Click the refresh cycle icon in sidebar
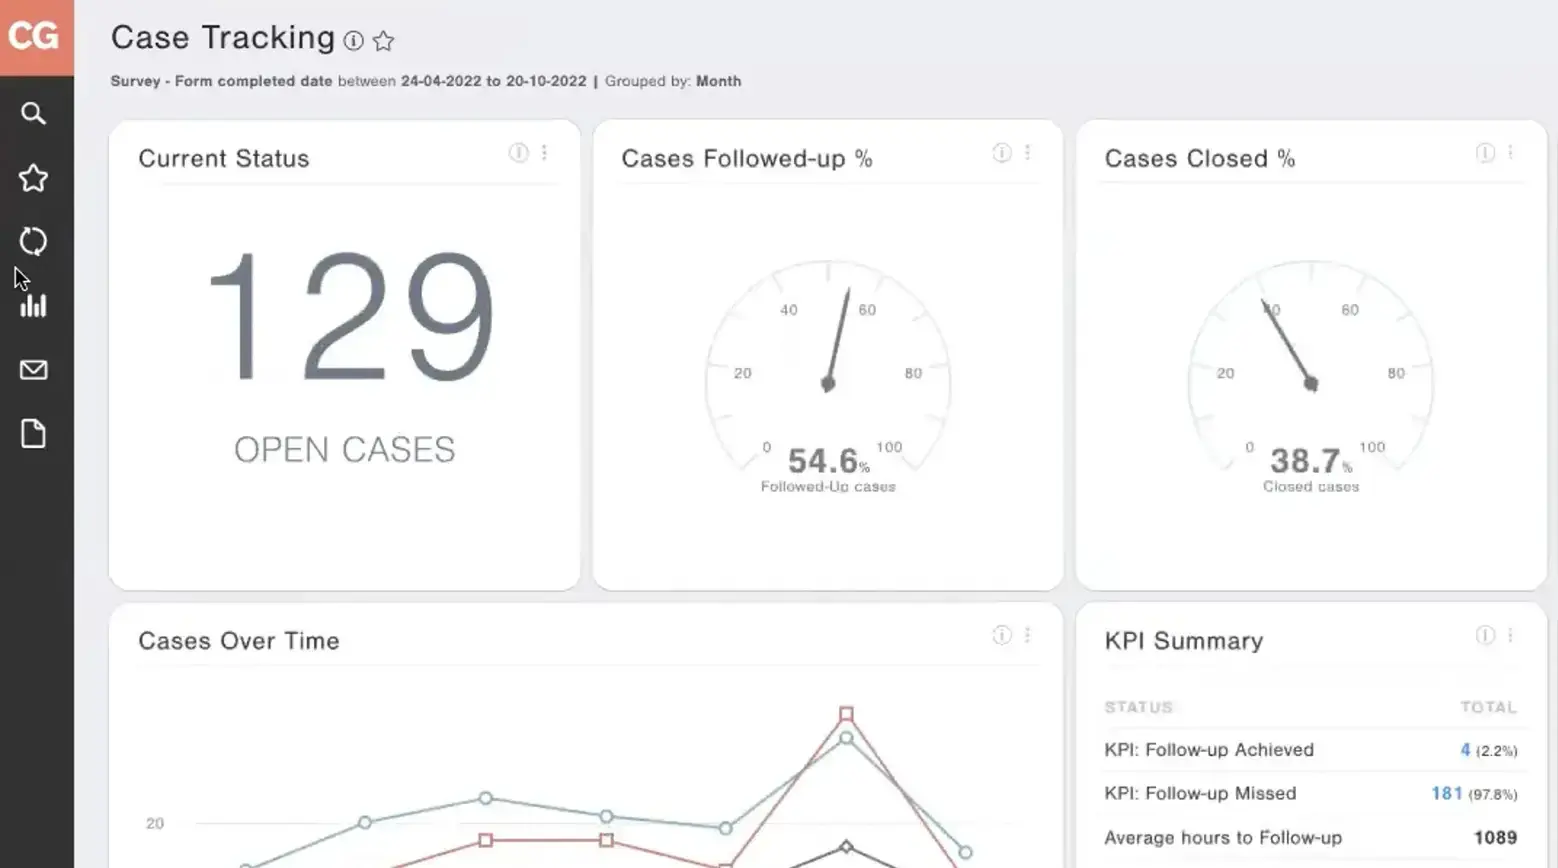 point(33,241)
